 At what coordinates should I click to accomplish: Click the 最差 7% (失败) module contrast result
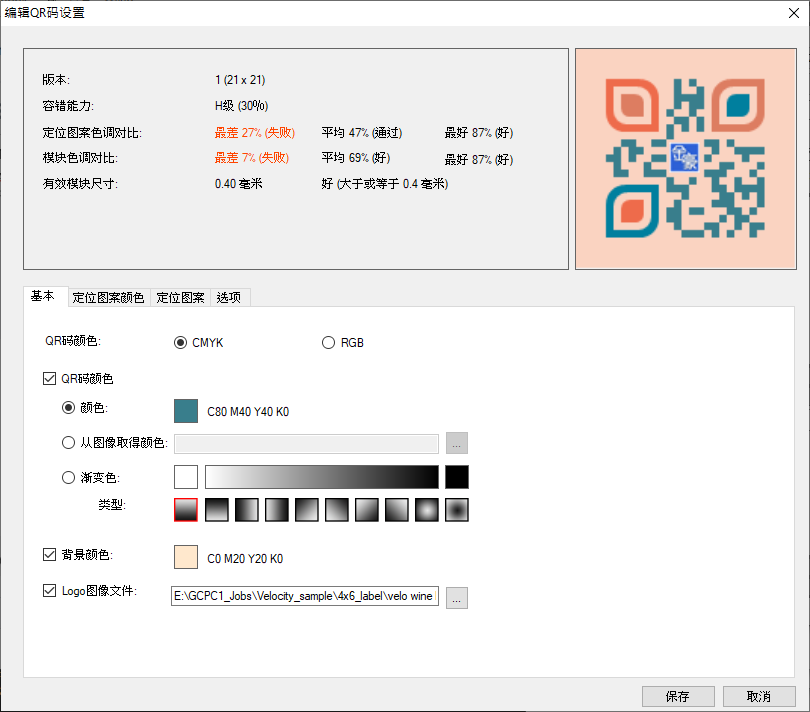point(252,158)
